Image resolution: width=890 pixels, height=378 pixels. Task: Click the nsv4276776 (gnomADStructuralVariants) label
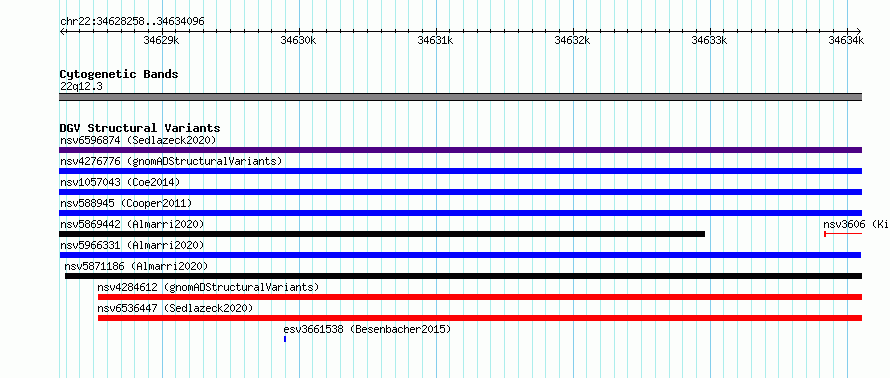[171, 161]
